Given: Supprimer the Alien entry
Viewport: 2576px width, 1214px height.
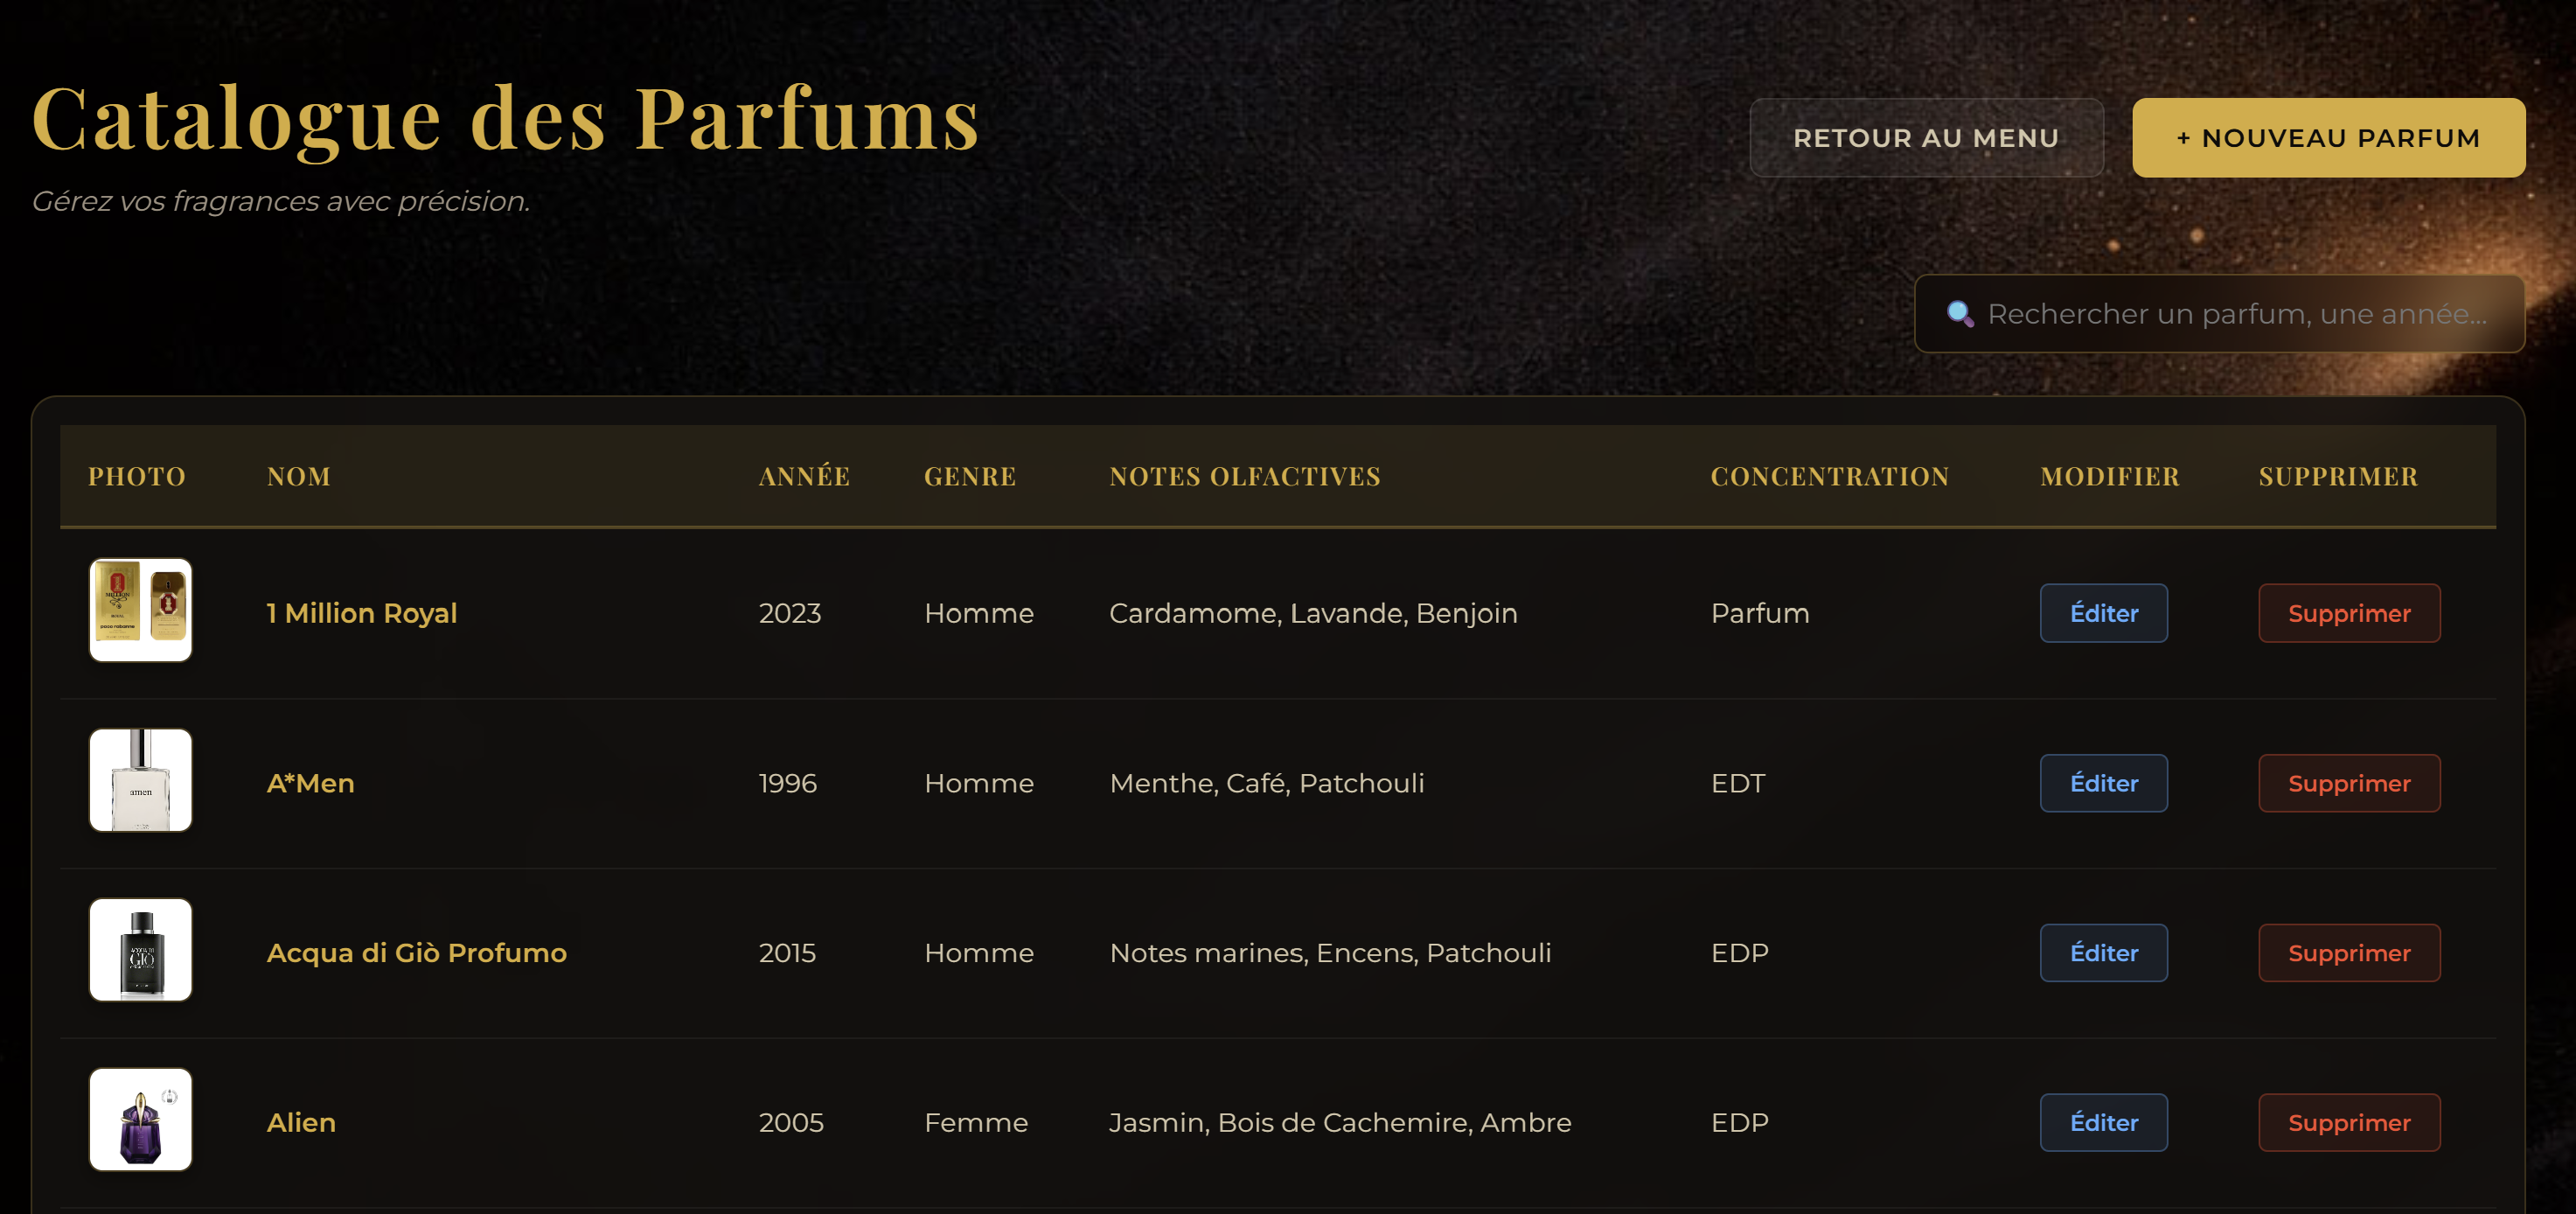Looking at the screenshot, I should tap(2348, 1121).
